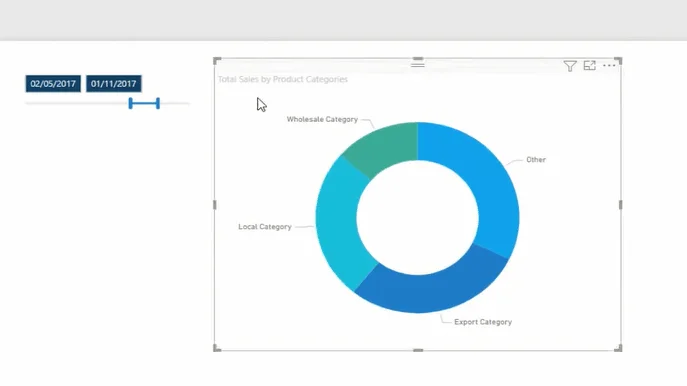Edit the end date 01/11/2017 field
Viewport: 687px width, 386px height.
[113, 84]
